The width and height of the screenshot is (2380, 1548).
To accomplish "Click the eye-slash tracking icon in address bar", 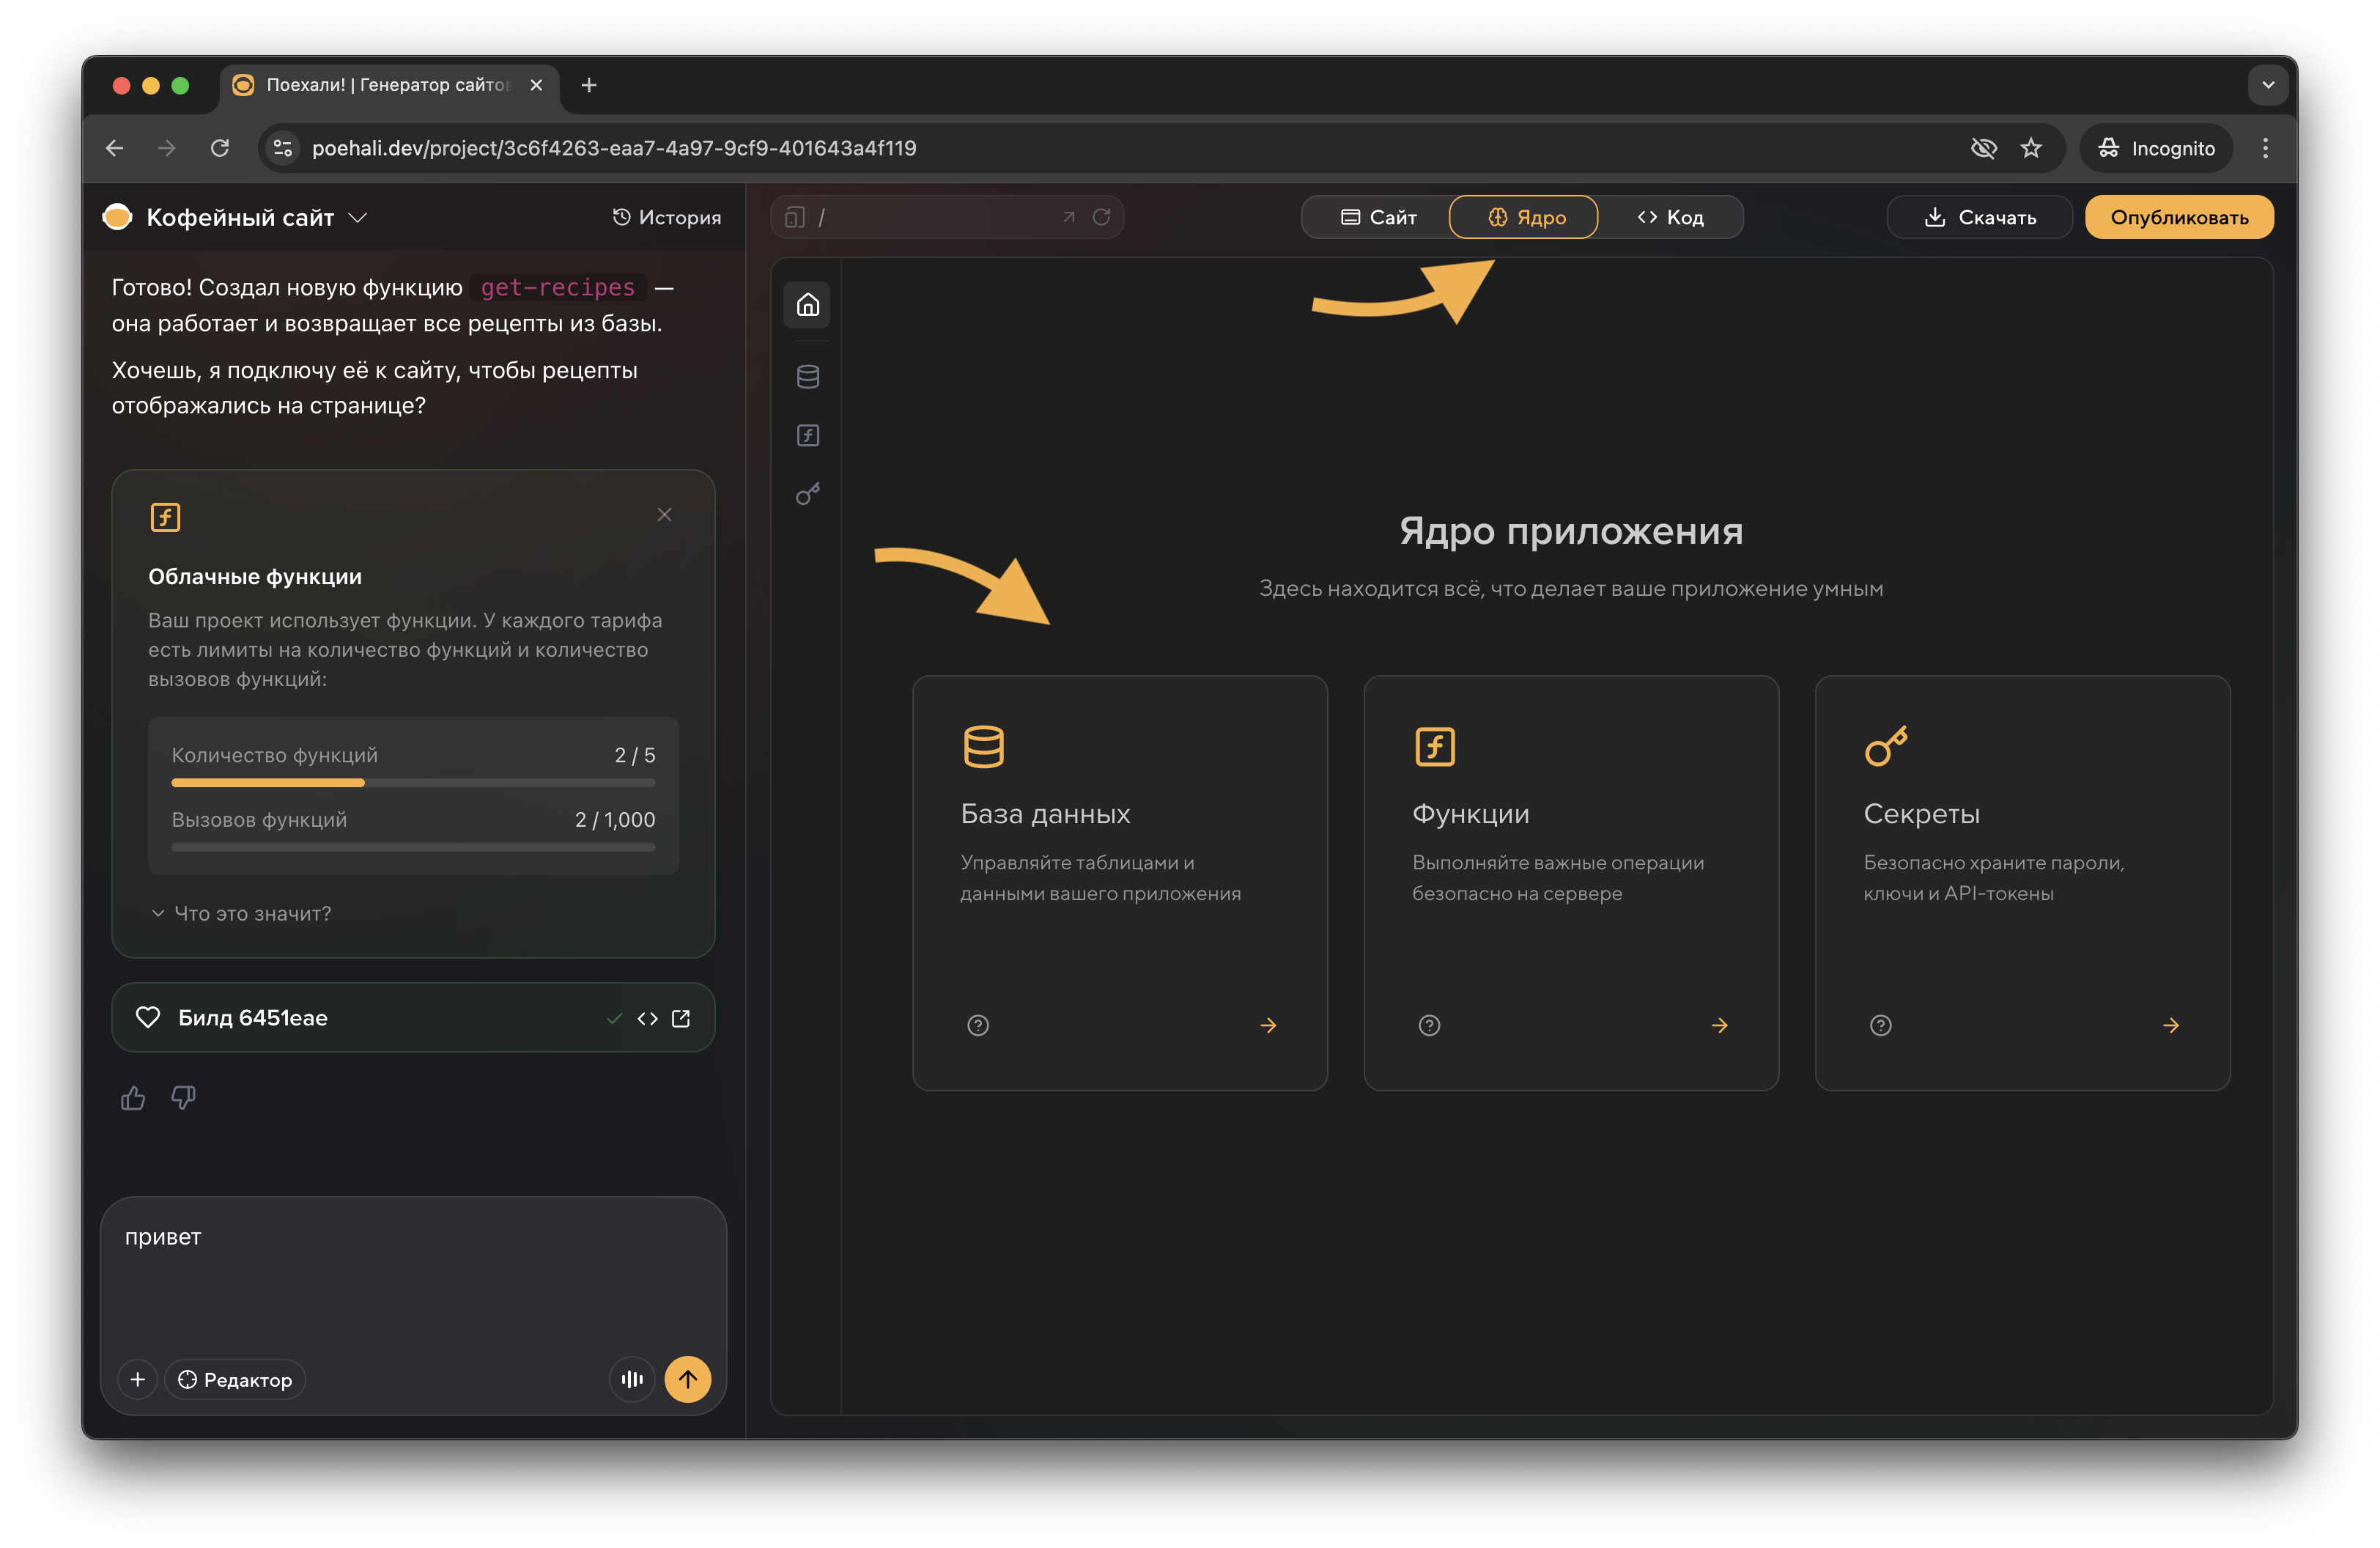I will click(1983, 148).
